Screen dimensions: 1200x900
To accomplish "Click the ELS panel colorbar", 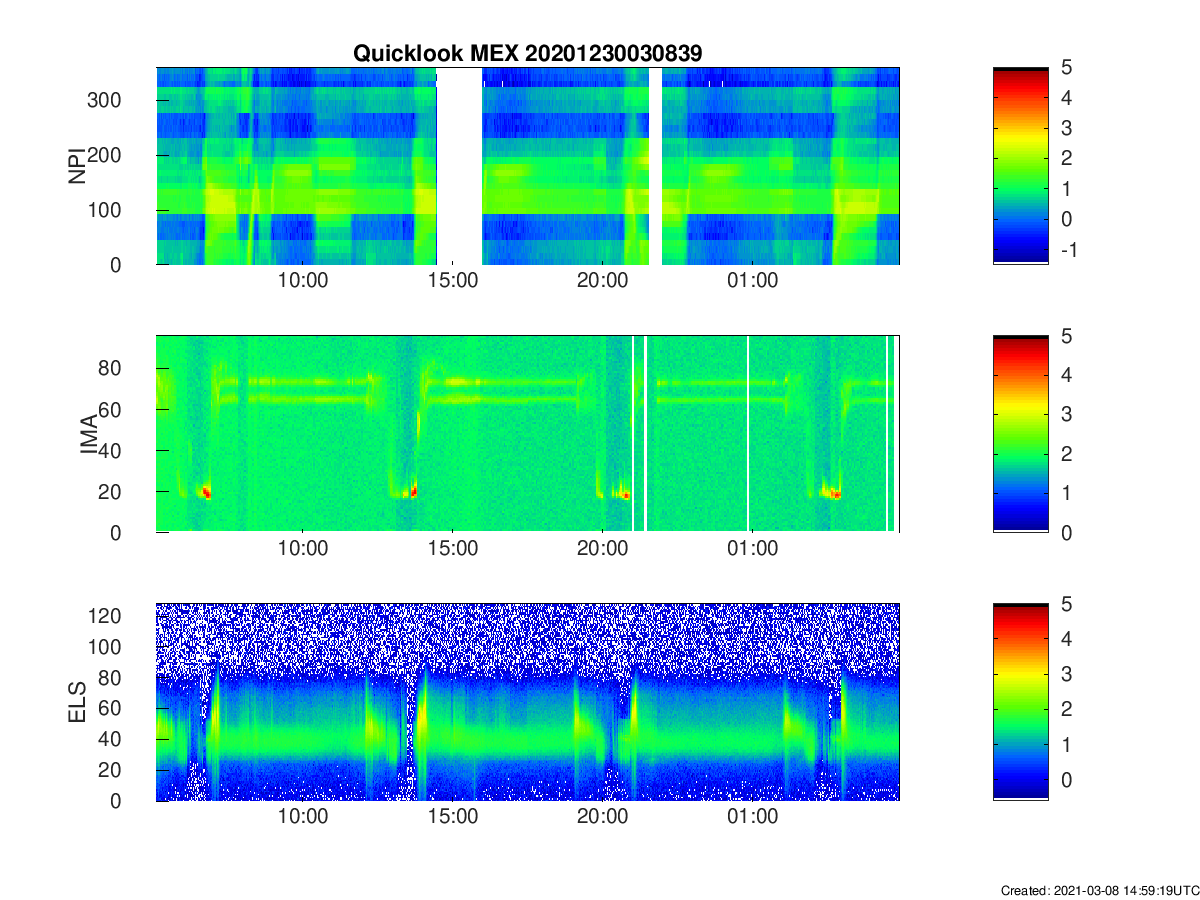I will click(1020, 702).
